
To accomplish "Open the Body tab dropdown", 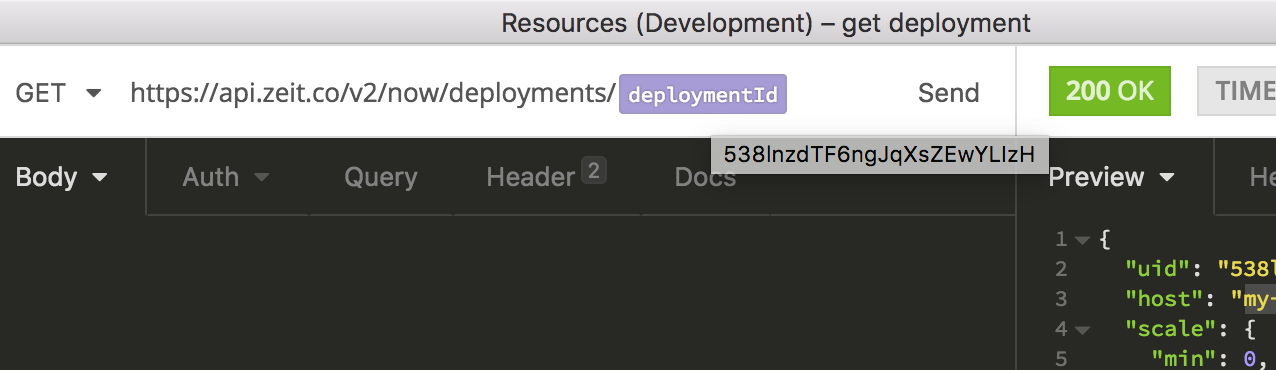I will click(61, 177).
